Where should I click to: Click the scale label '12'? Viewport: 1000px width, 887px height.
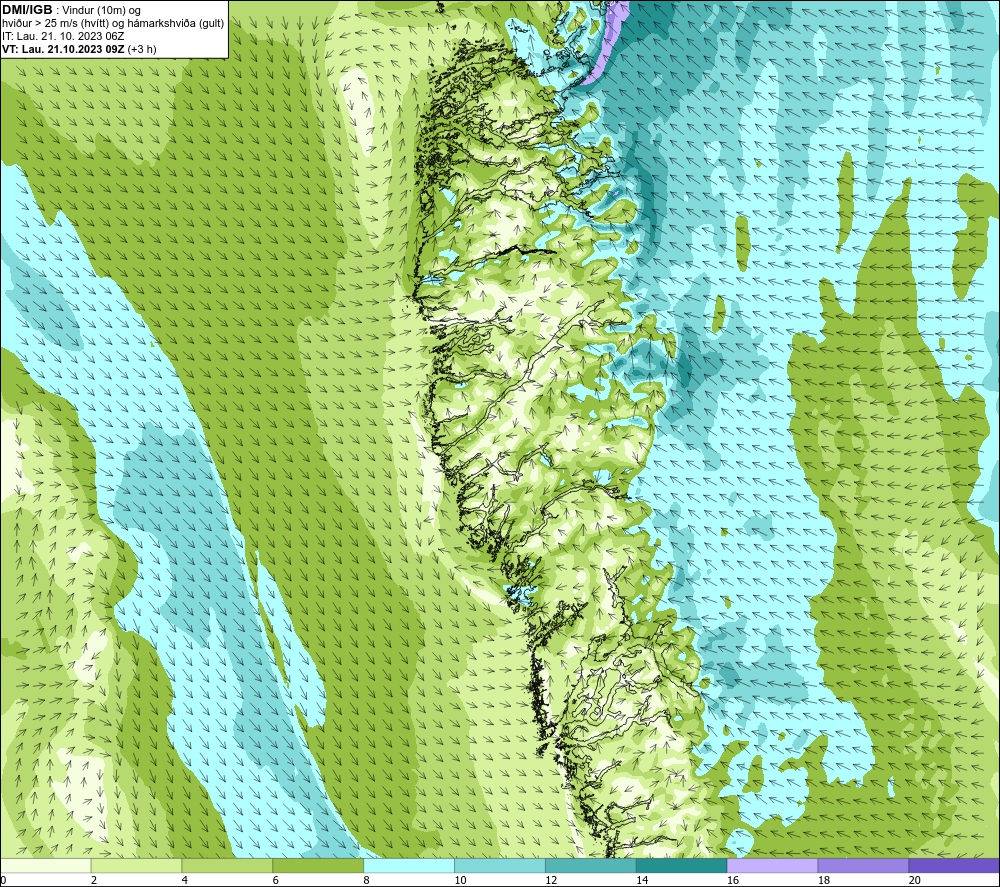[x=551, y=880]
